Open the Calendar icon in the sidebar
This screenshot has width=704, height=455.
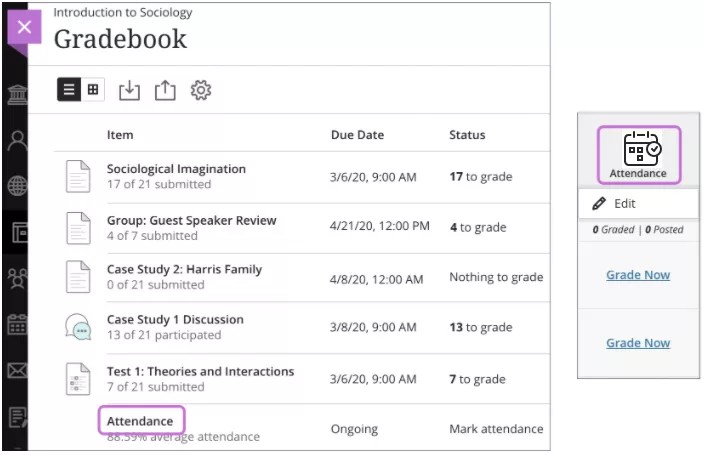(x=17, y=324)
